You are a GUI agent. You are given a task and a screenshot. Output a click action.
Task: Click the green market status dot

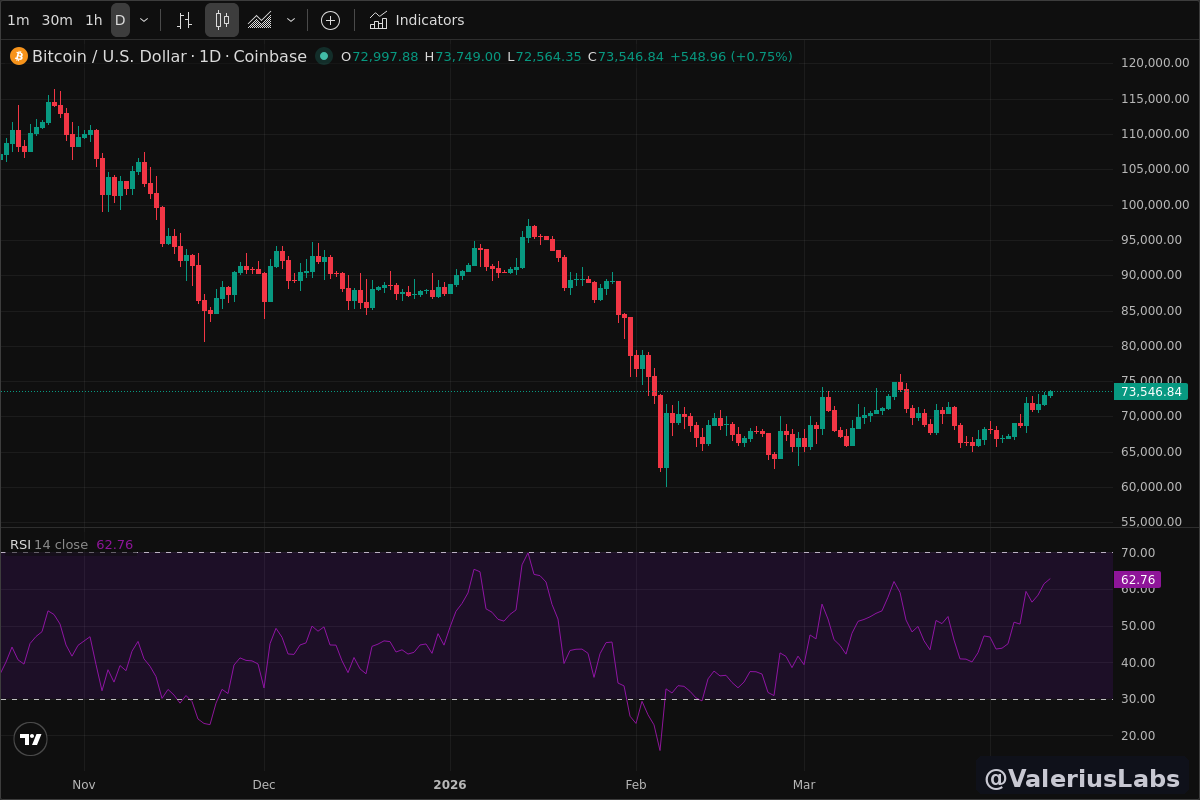(x=324, y=56)
